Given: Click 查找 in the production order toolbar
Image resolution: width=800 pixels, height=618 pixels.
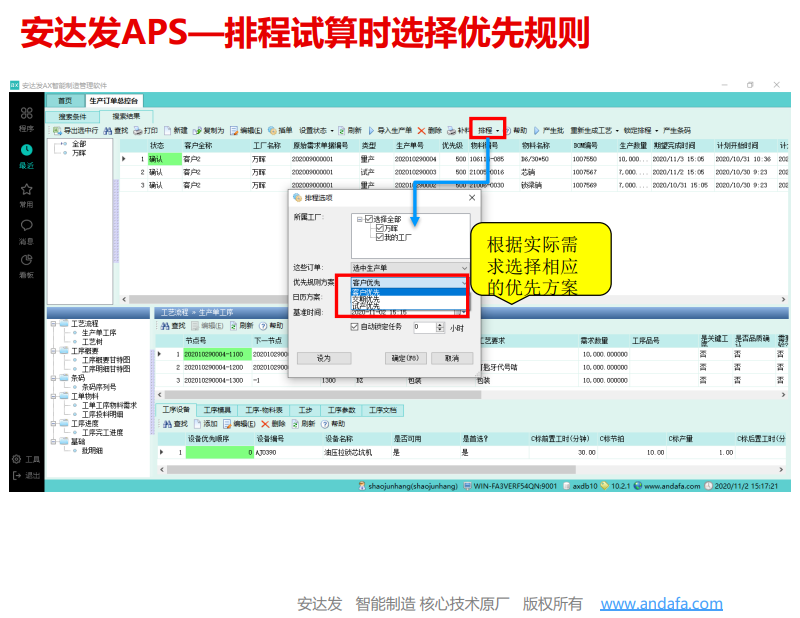Looking at the screenshot, I should click(116, 131).
